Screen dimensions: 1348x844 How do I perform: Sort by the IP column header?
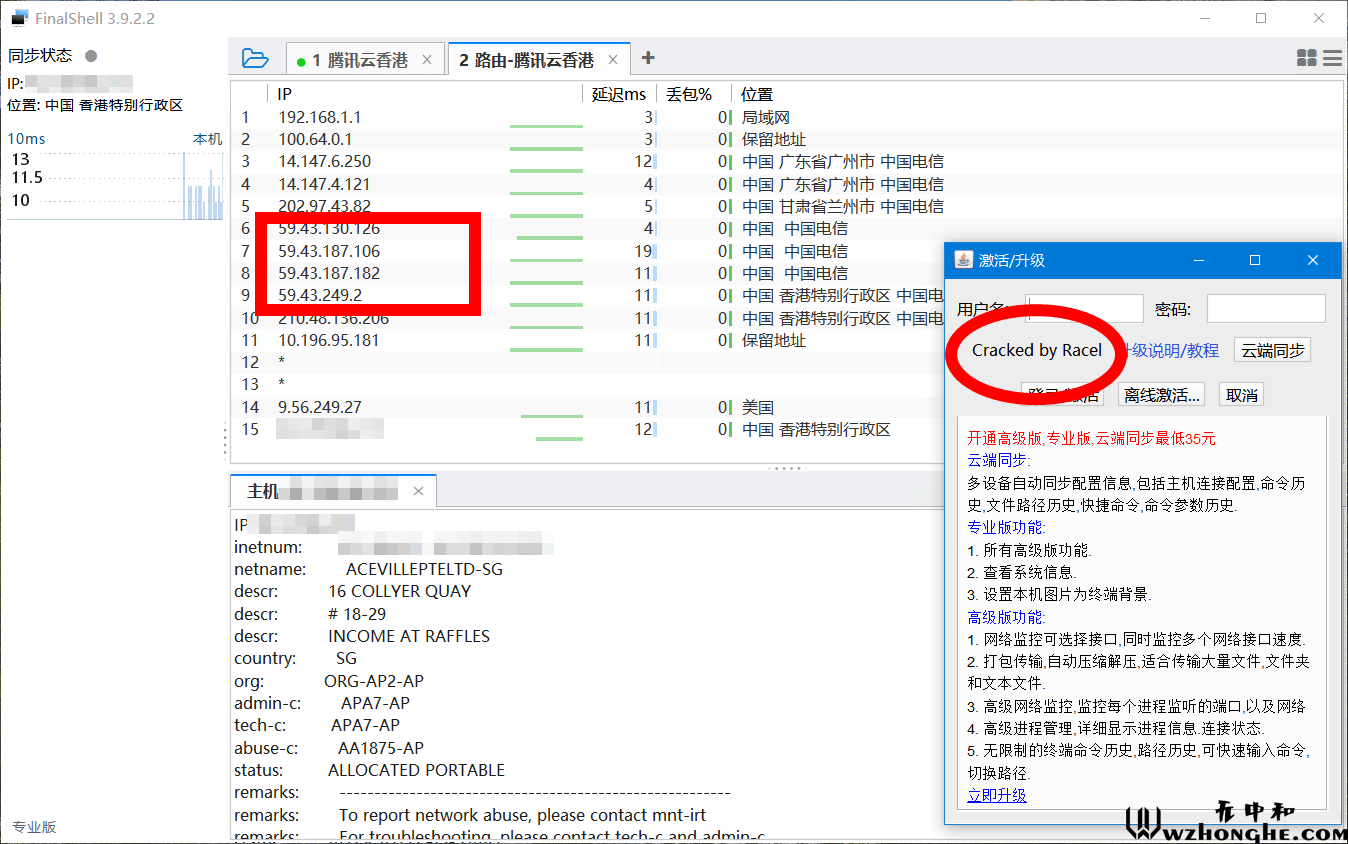point(427,94)
